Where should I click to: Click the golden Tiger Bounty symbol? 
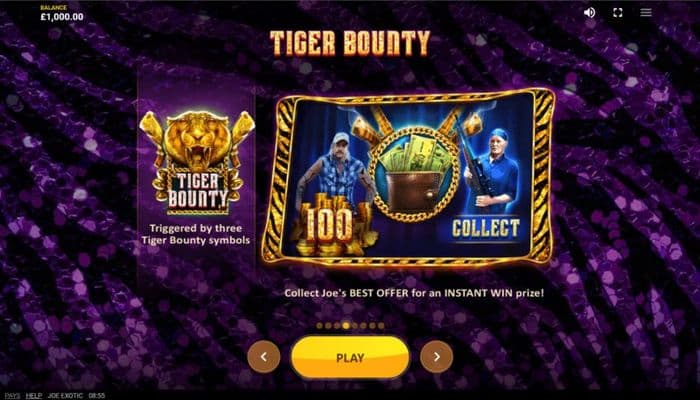[x=197, y=162]
